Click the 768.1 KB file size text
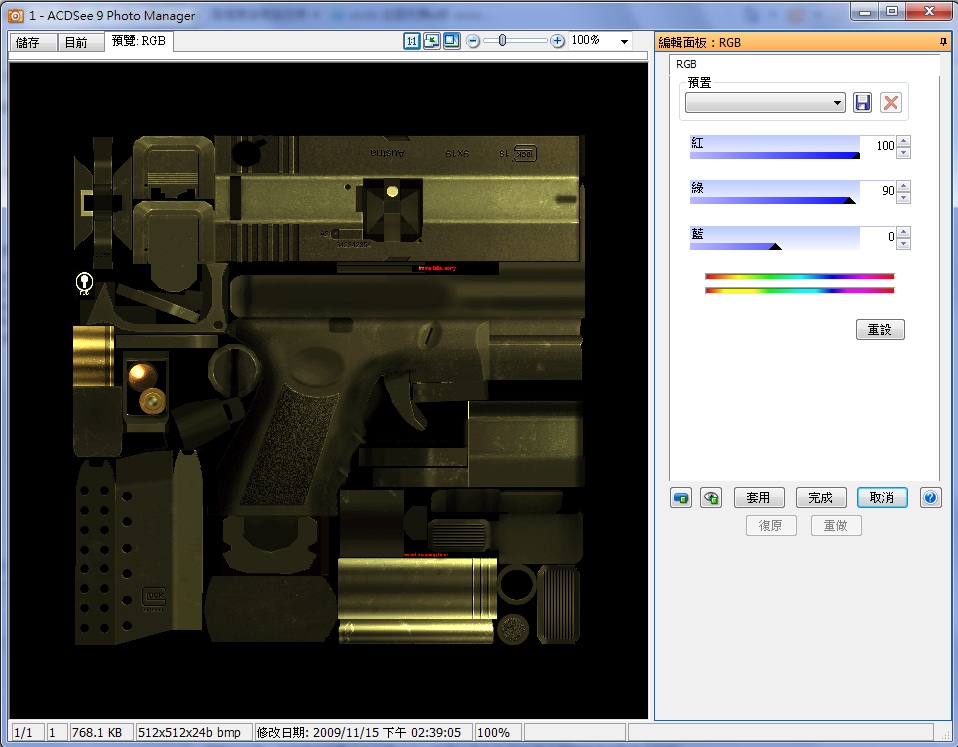Viewport: 958px width, 747px height. tap(97, 732)
